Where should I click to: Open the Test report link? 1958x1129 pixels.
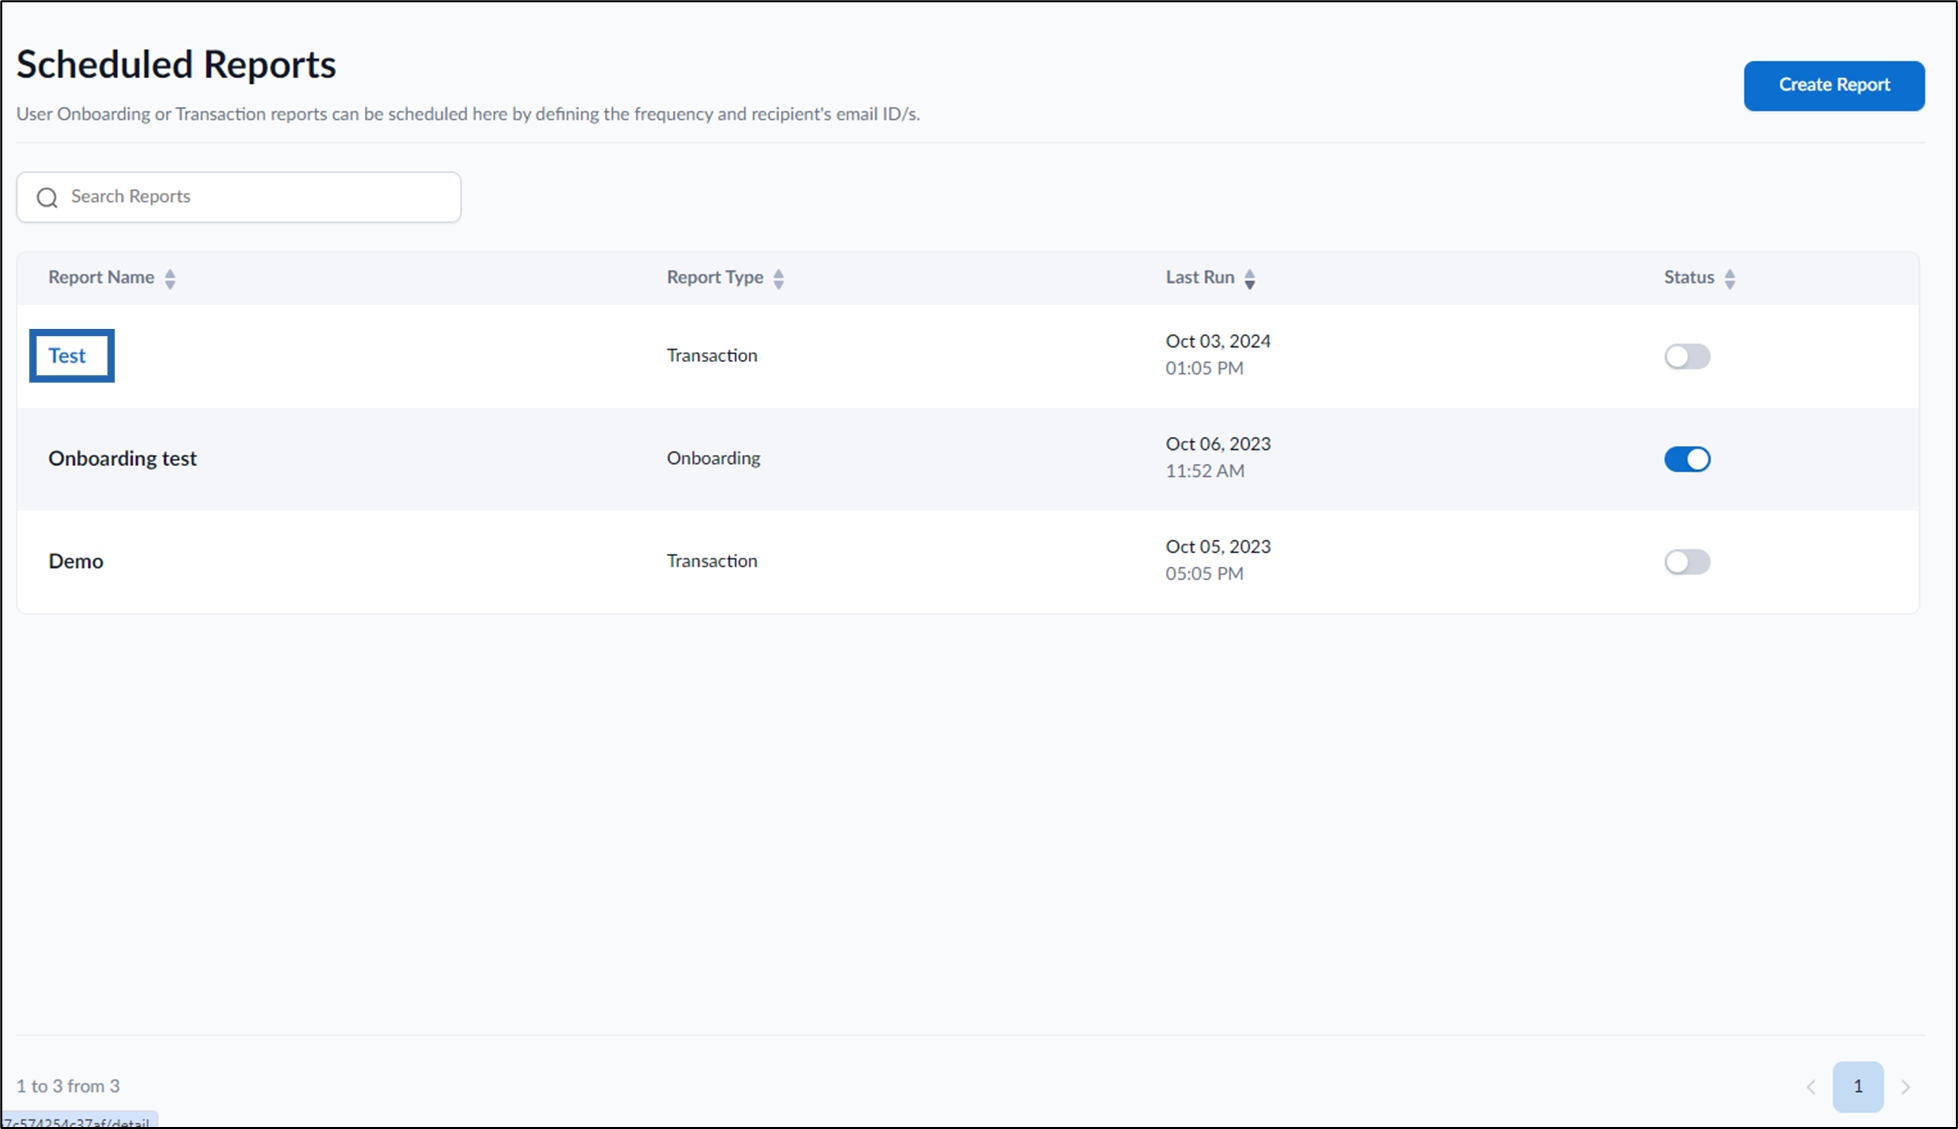(x=67, y=355)
